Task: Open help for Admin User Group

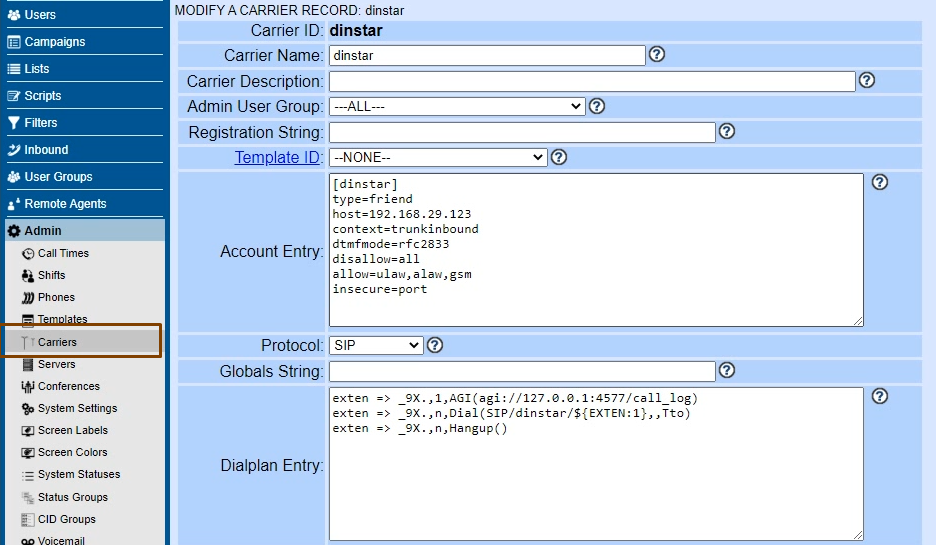Action: tap(597, 106)
